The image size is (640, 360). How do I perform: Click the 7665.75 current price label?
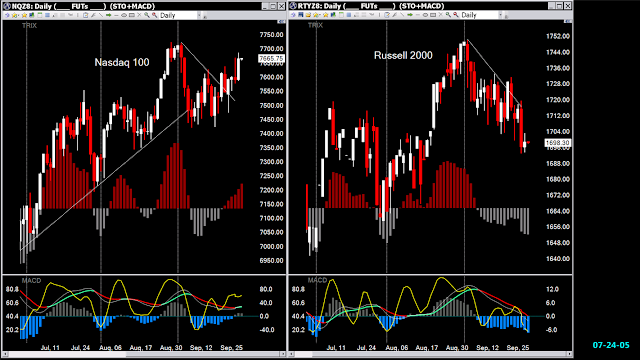click(271, 59)
